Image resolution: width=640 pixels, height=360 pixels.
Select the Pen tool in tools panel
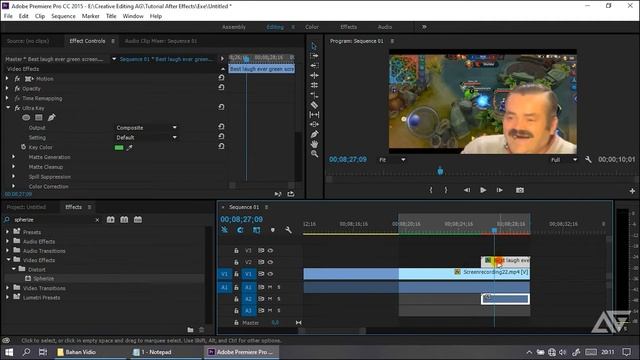tap(314, 134)
